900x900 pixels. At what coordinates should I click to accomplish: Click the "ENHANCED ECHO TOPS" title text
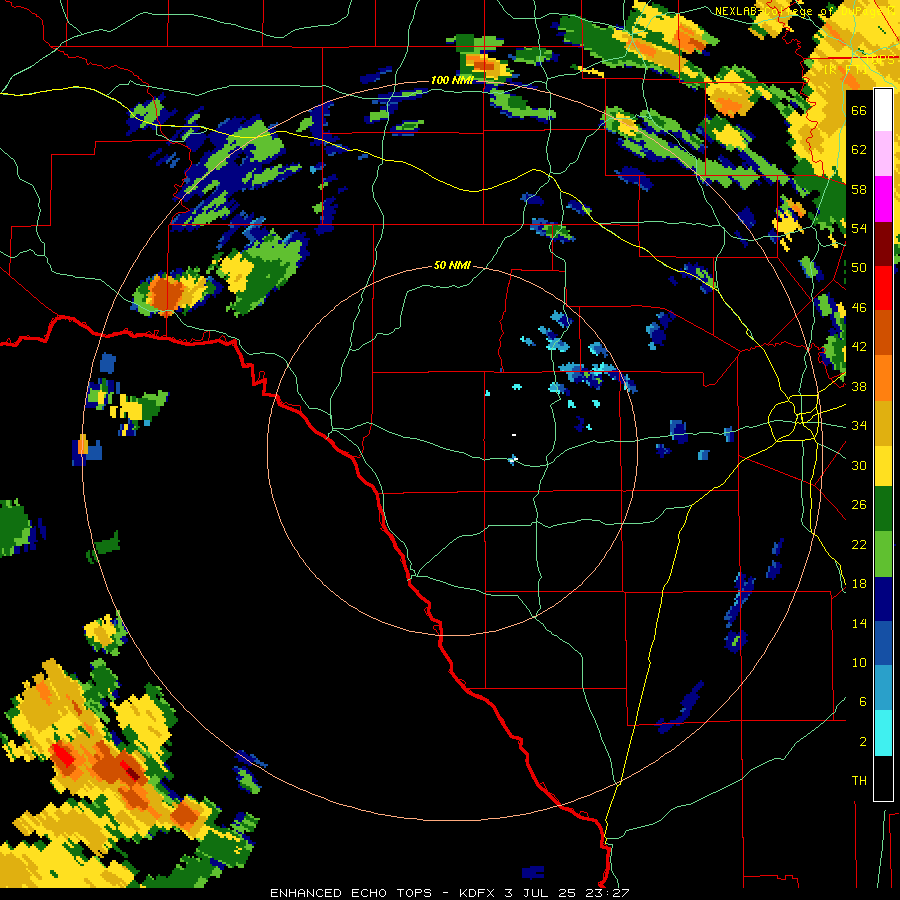(x=350, y=893)
